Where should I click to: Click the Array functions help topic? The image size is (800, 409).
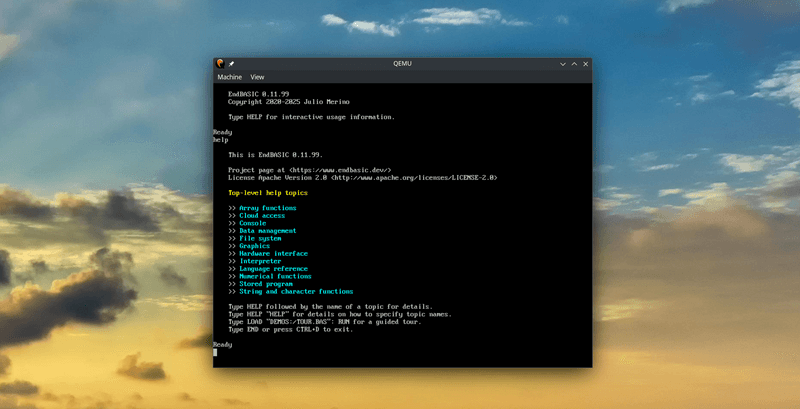(268, 208)
